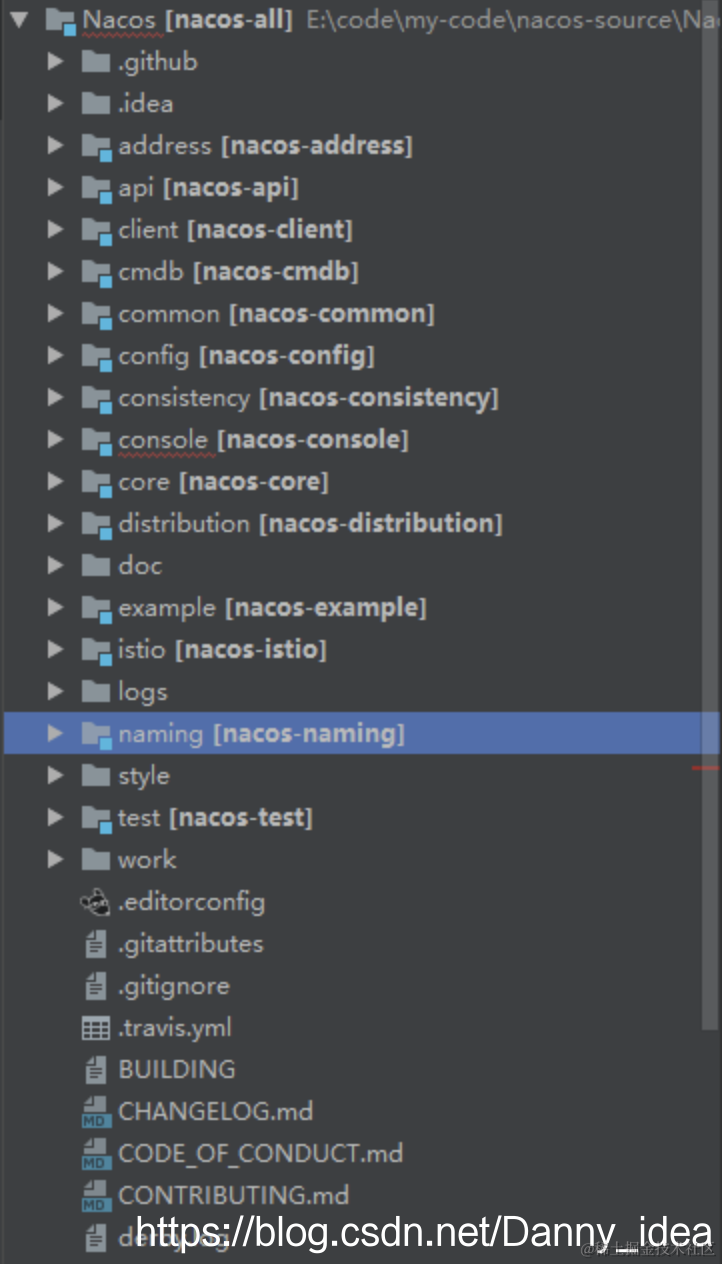Expand the selected naming module arrow
The width and height of the screenshot is (722, 1264).
point(55,733)
